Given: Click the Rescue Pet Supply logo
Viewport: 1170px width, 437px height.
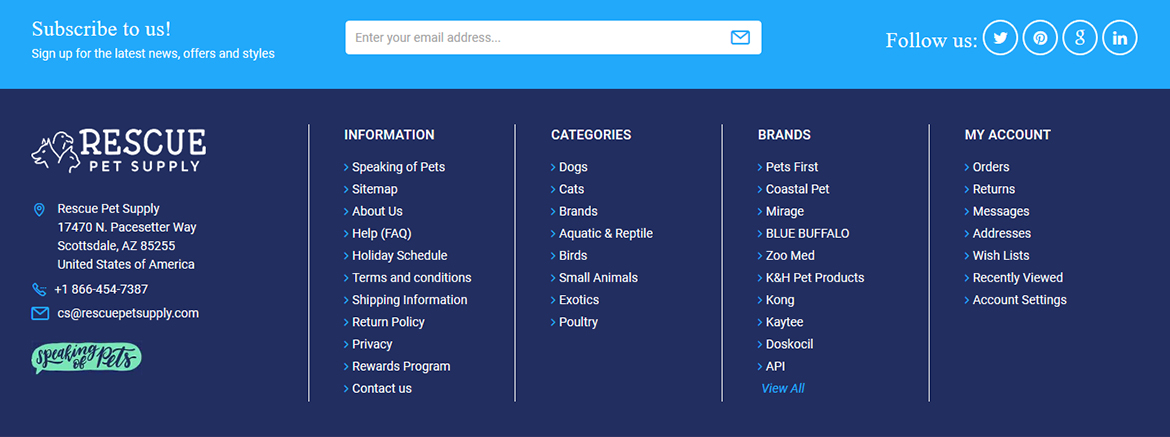Looking at the screenshot, I should click(x=119, y=151).
